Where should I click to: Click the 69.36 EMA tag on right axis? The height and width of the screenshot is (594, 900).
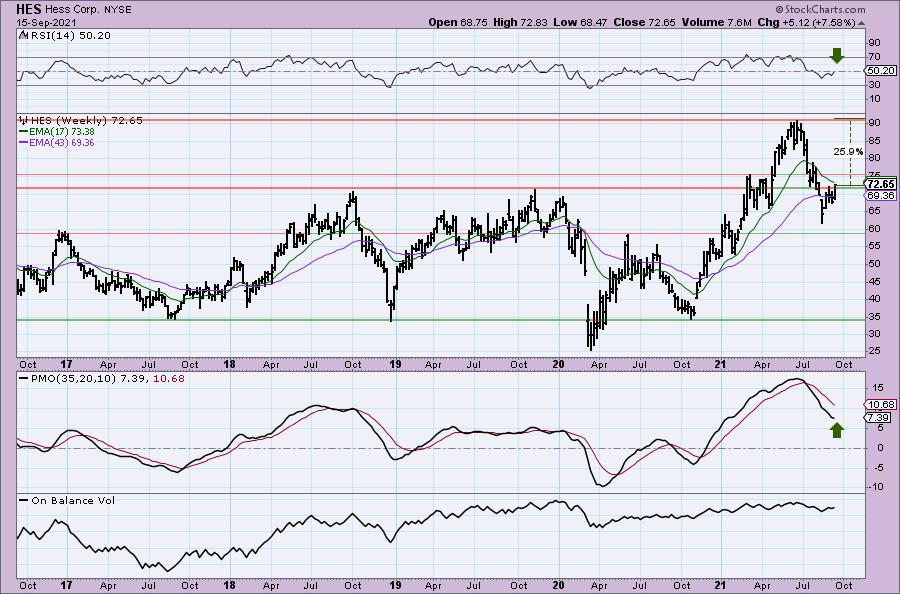881,196
